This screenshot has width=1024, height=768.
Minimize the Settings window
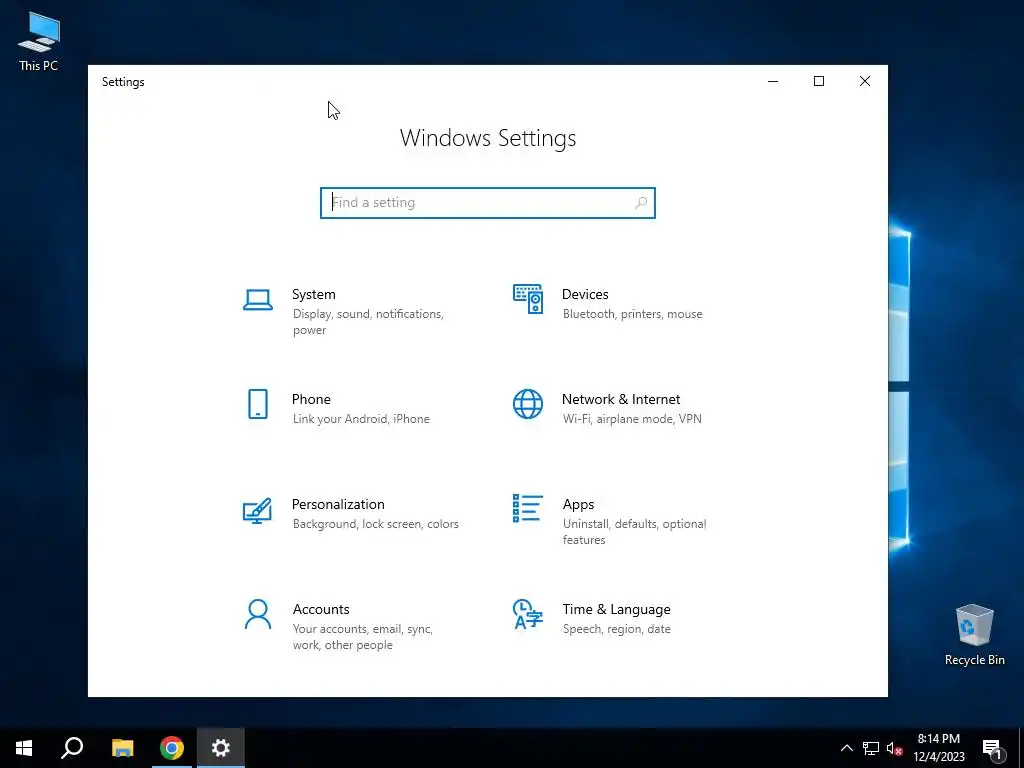pos(773,81)
